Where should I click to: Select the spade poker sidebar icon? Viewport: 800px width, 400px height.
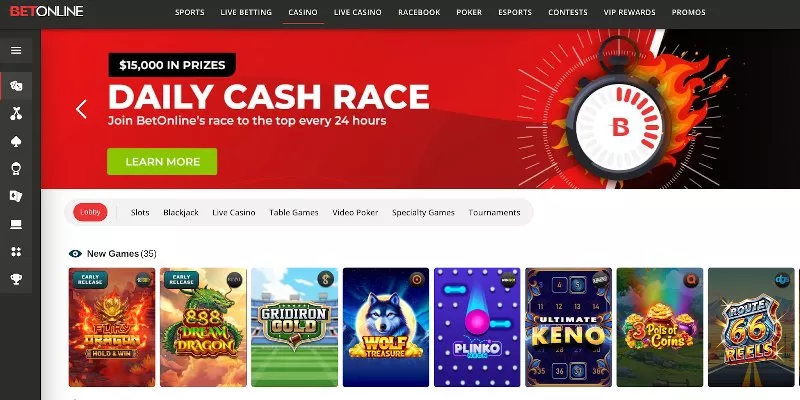[16, 141]
